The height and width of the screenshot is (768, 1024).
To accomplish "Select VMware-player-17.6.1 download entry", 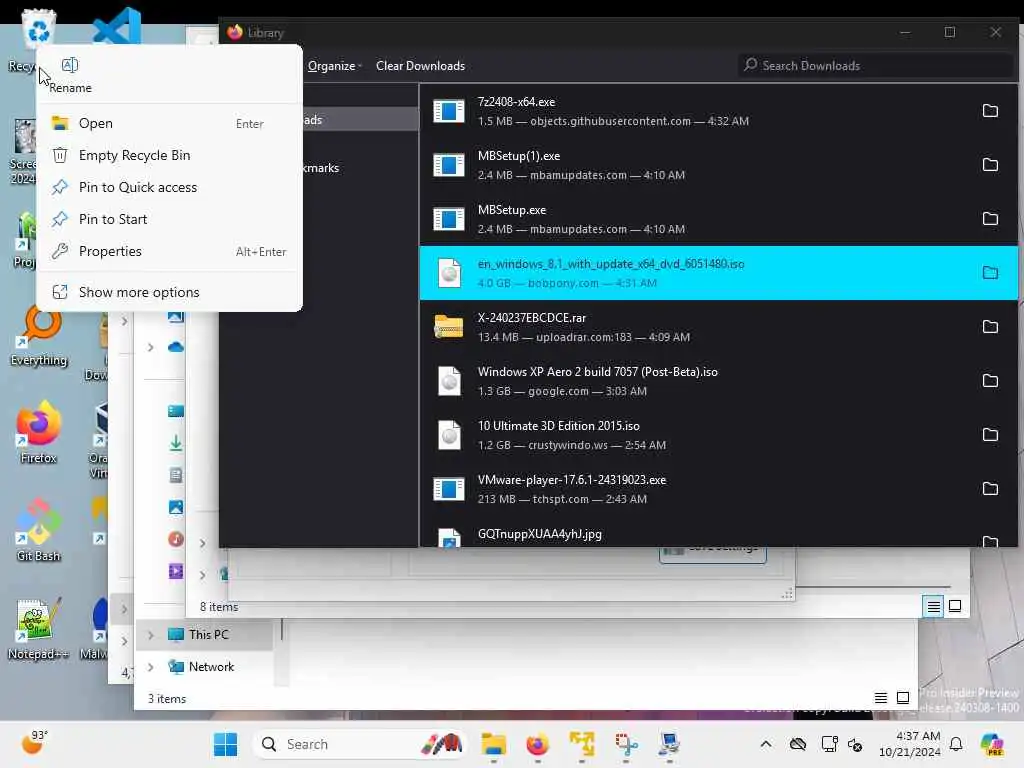I will pyautogui.click(x=718, y=489).
